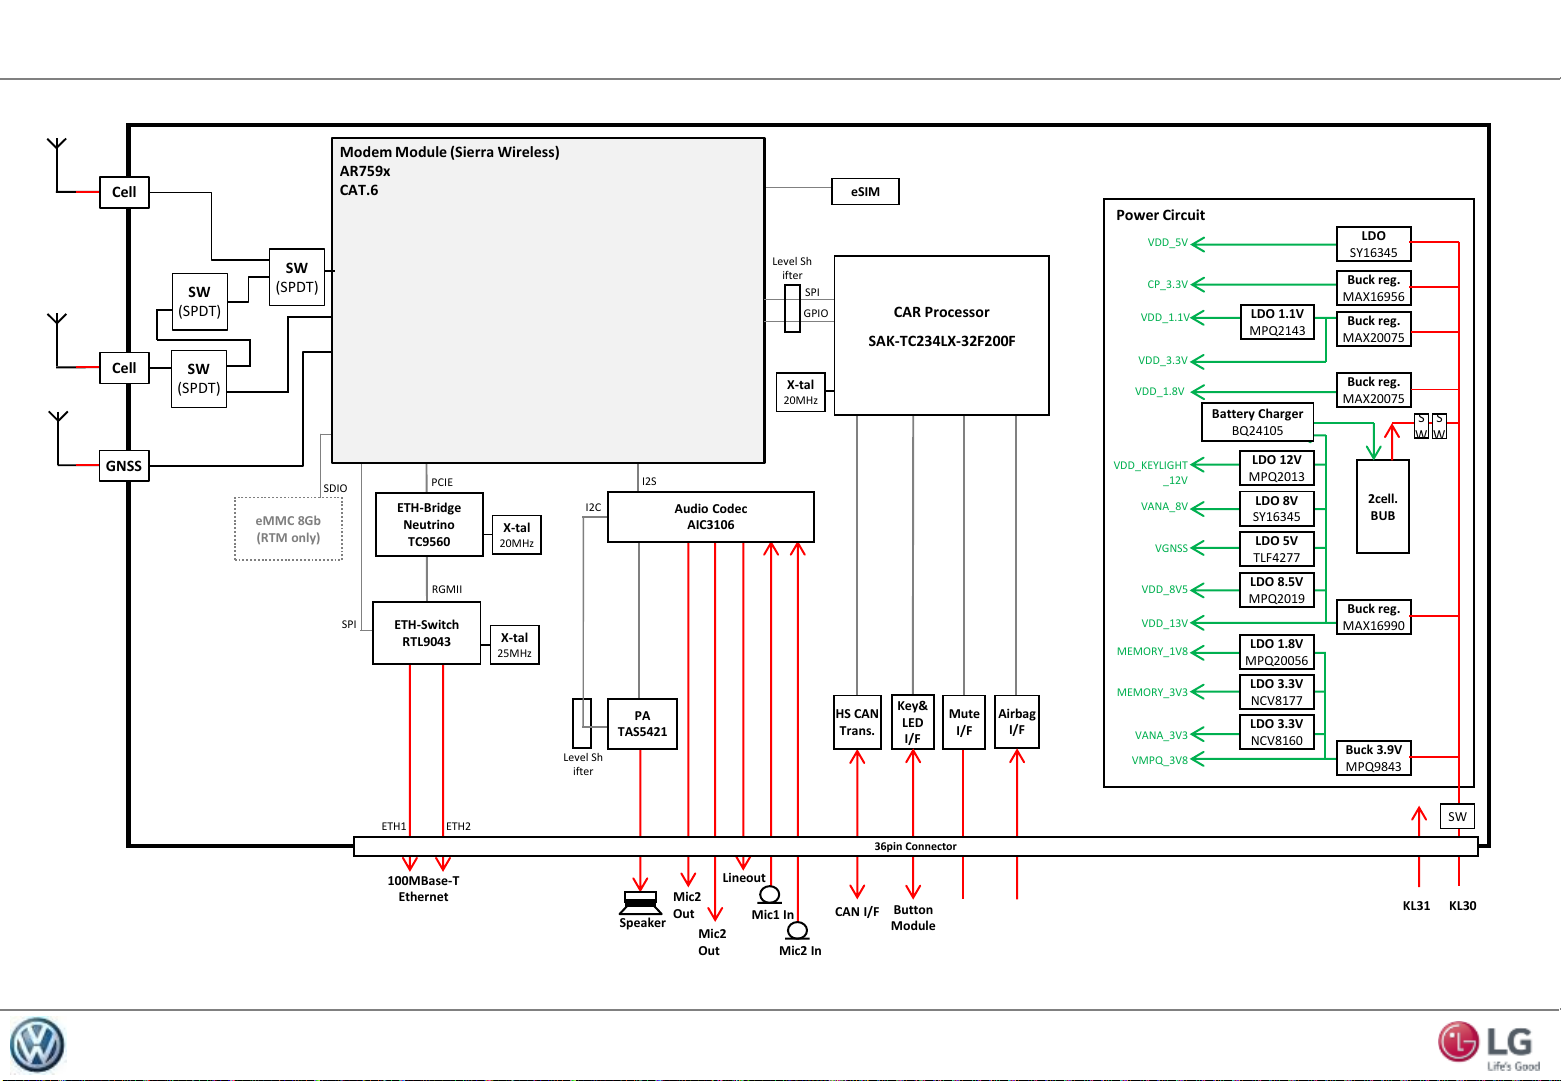Select the LDO 5V TLF4277 block
Screen dimensions: 1561x1081
point(1277,549)
